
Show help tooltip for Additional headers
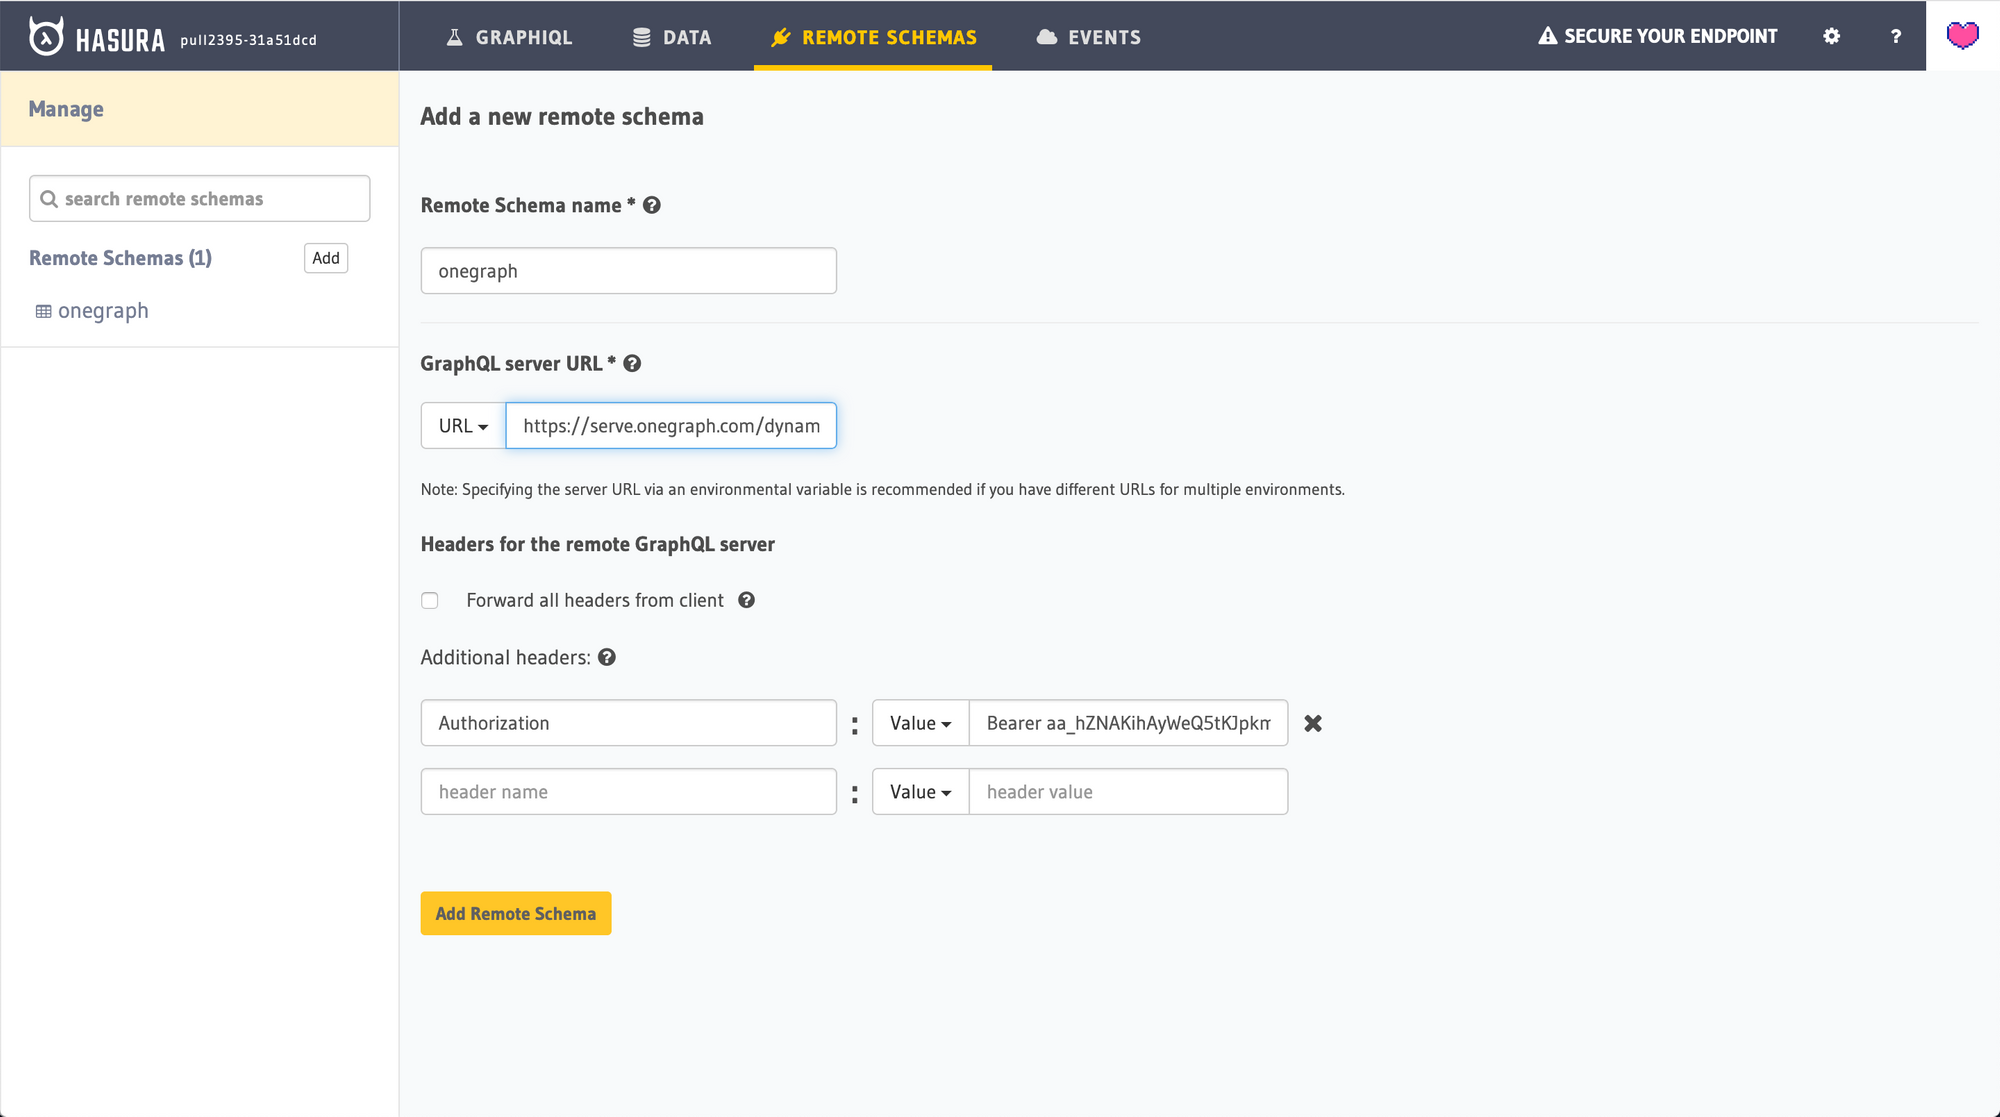[607, 657]
